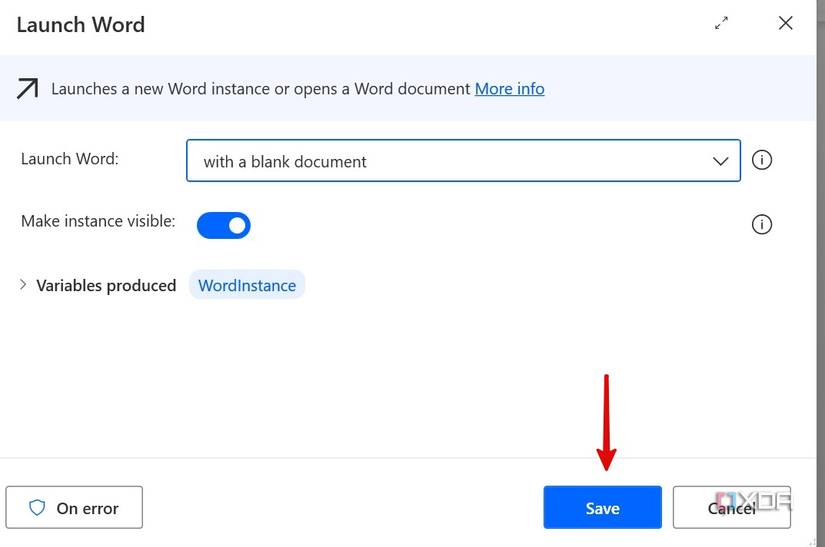
Task: Close the Launch Word dialog
Action: [786, 23]
